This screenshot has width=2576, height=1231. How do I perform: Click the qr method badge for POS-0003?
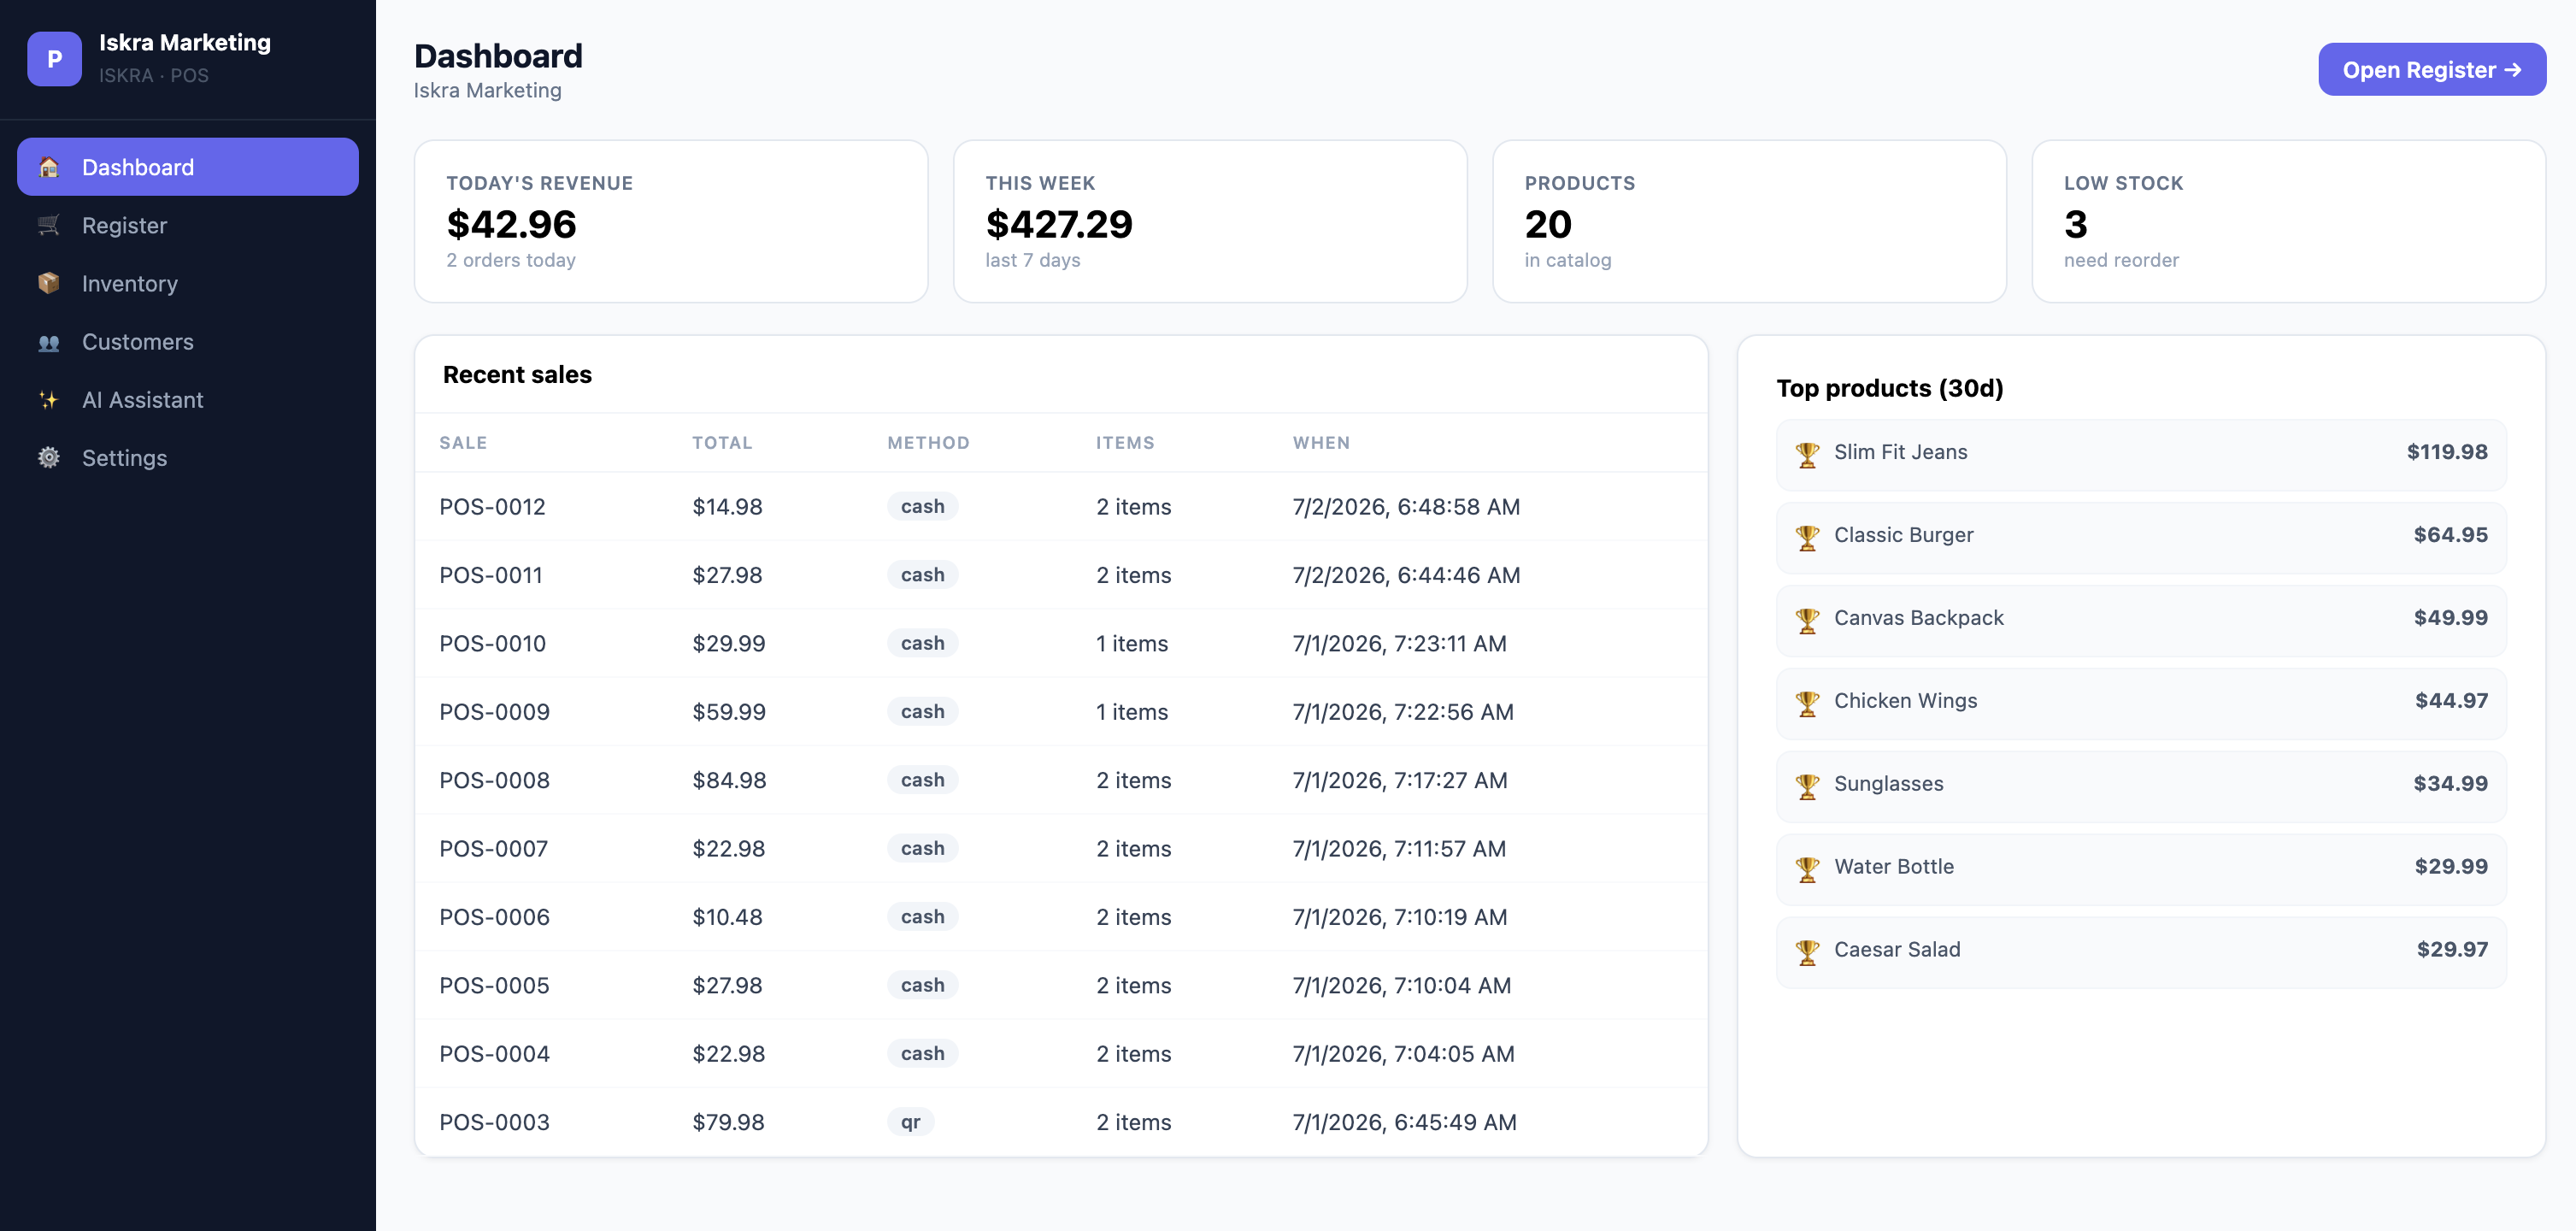[x=910, y=1122]
